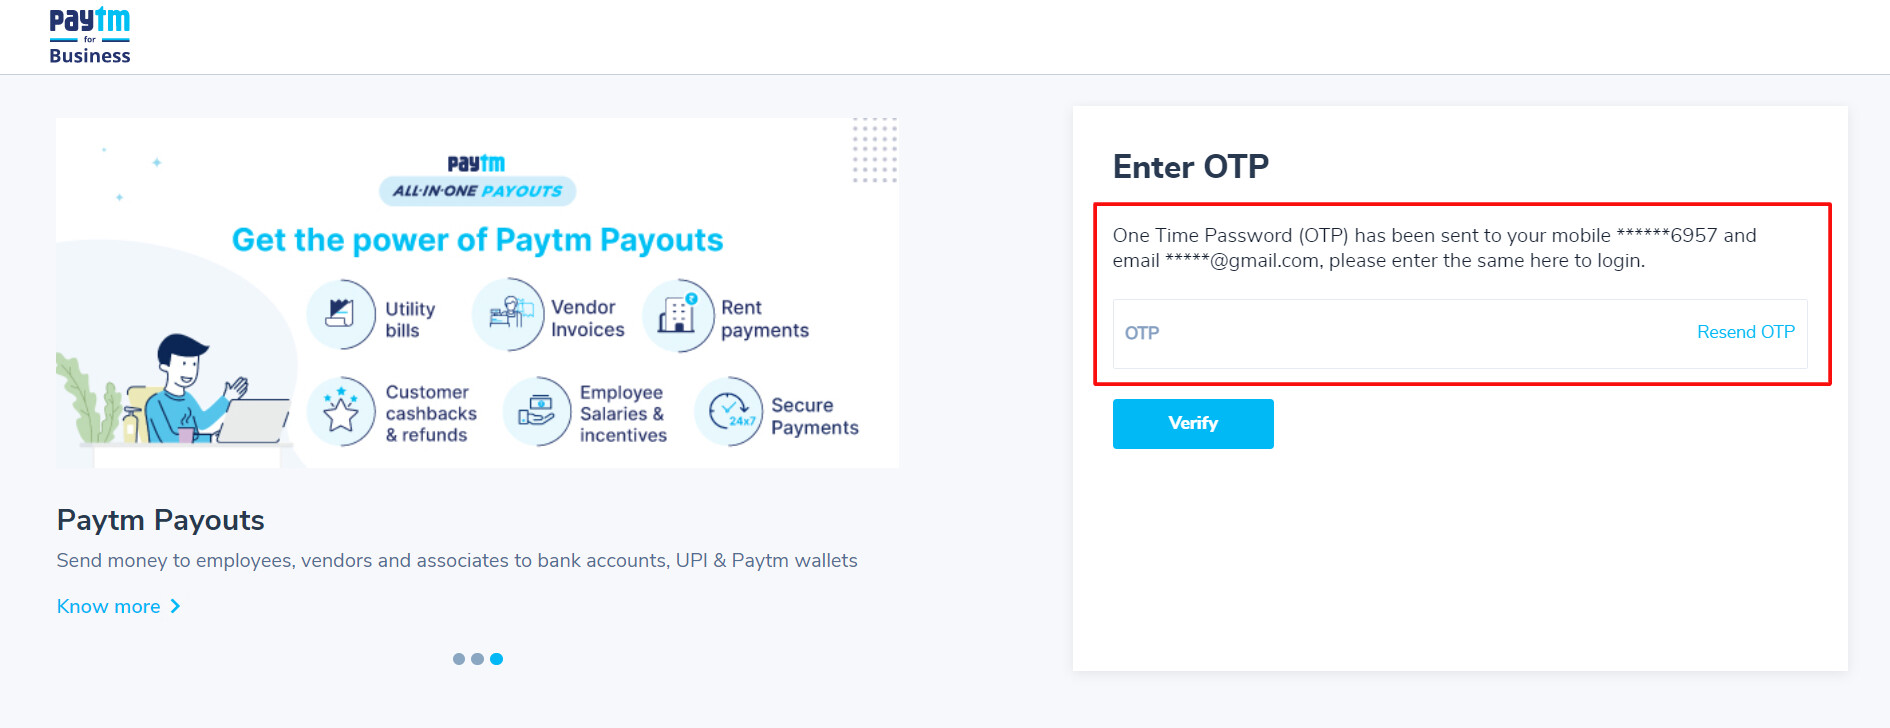This screenshot has width=1890, height=728.
Task: Click the Paytm for Business logo
Action: pos(90,37)
